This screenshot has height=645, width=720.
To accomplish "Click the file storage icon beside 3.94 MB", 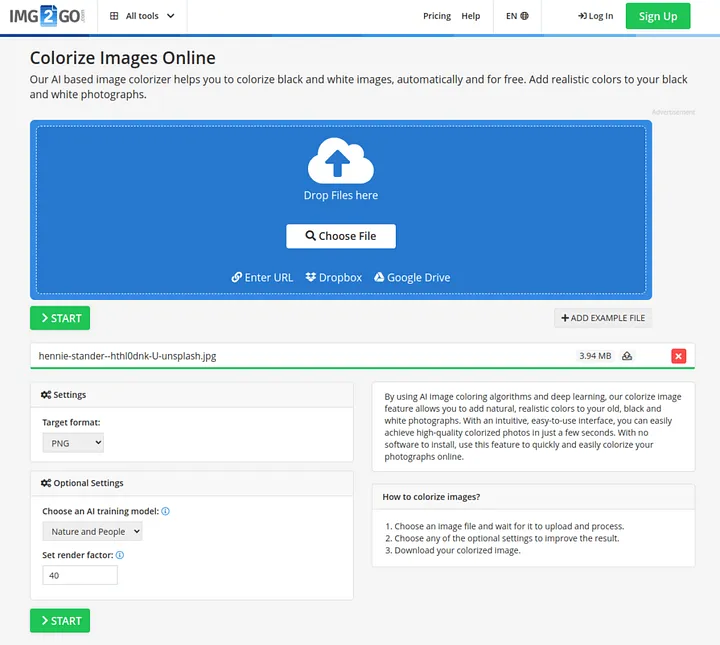I will click(627, 356).
